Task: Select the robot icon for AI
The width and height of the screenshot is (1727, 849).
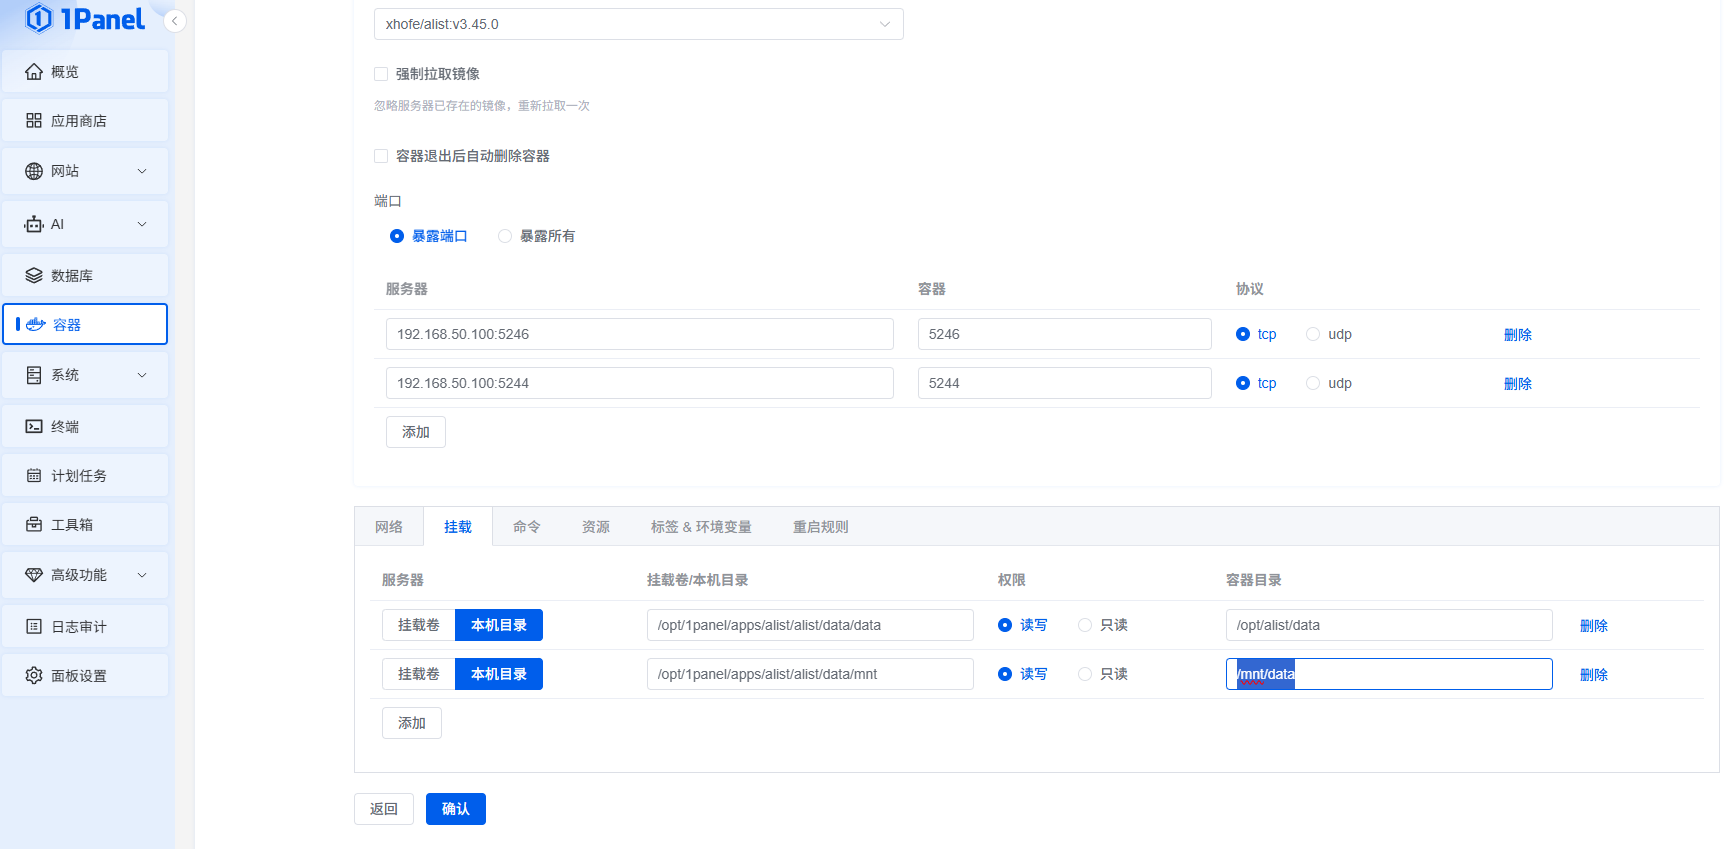Action: click(x=34, y=224)
